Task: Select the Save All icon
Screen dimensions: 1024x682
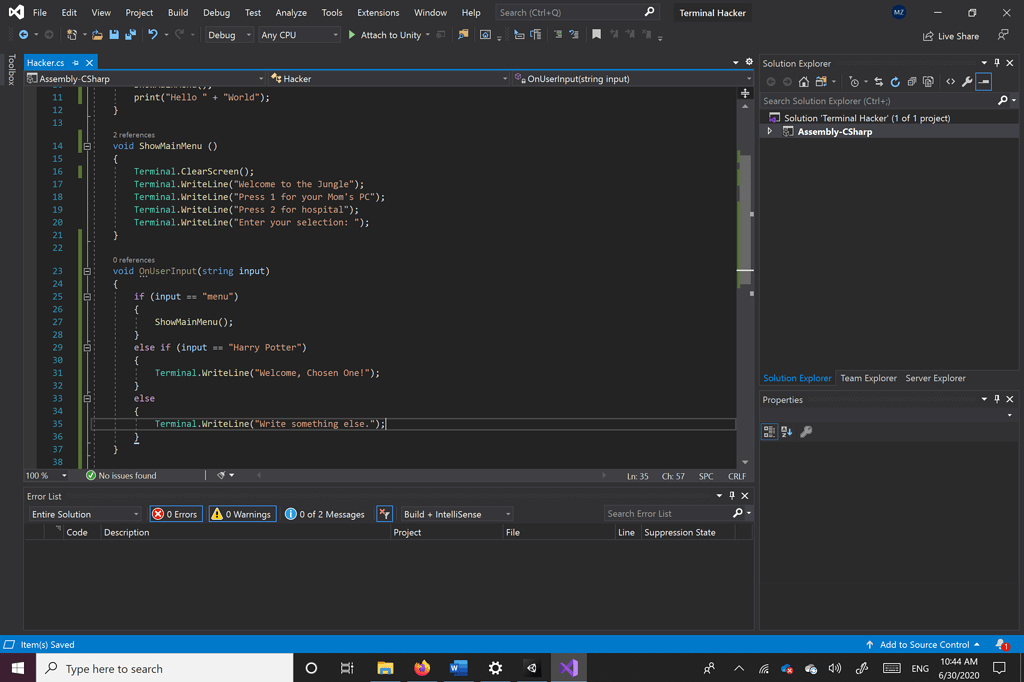Action: (132, 35)
